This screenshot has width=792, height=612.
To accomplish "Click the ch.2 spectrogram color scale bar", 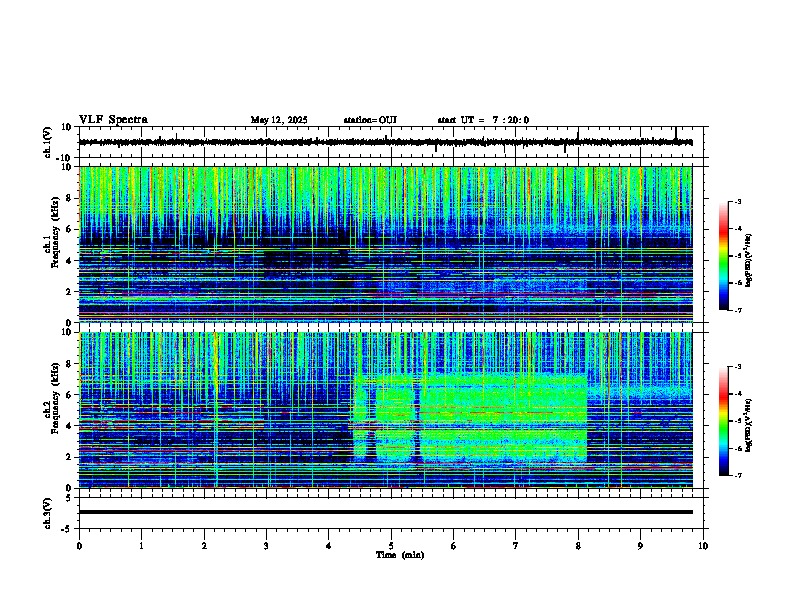I will click(x=724, y=421).
